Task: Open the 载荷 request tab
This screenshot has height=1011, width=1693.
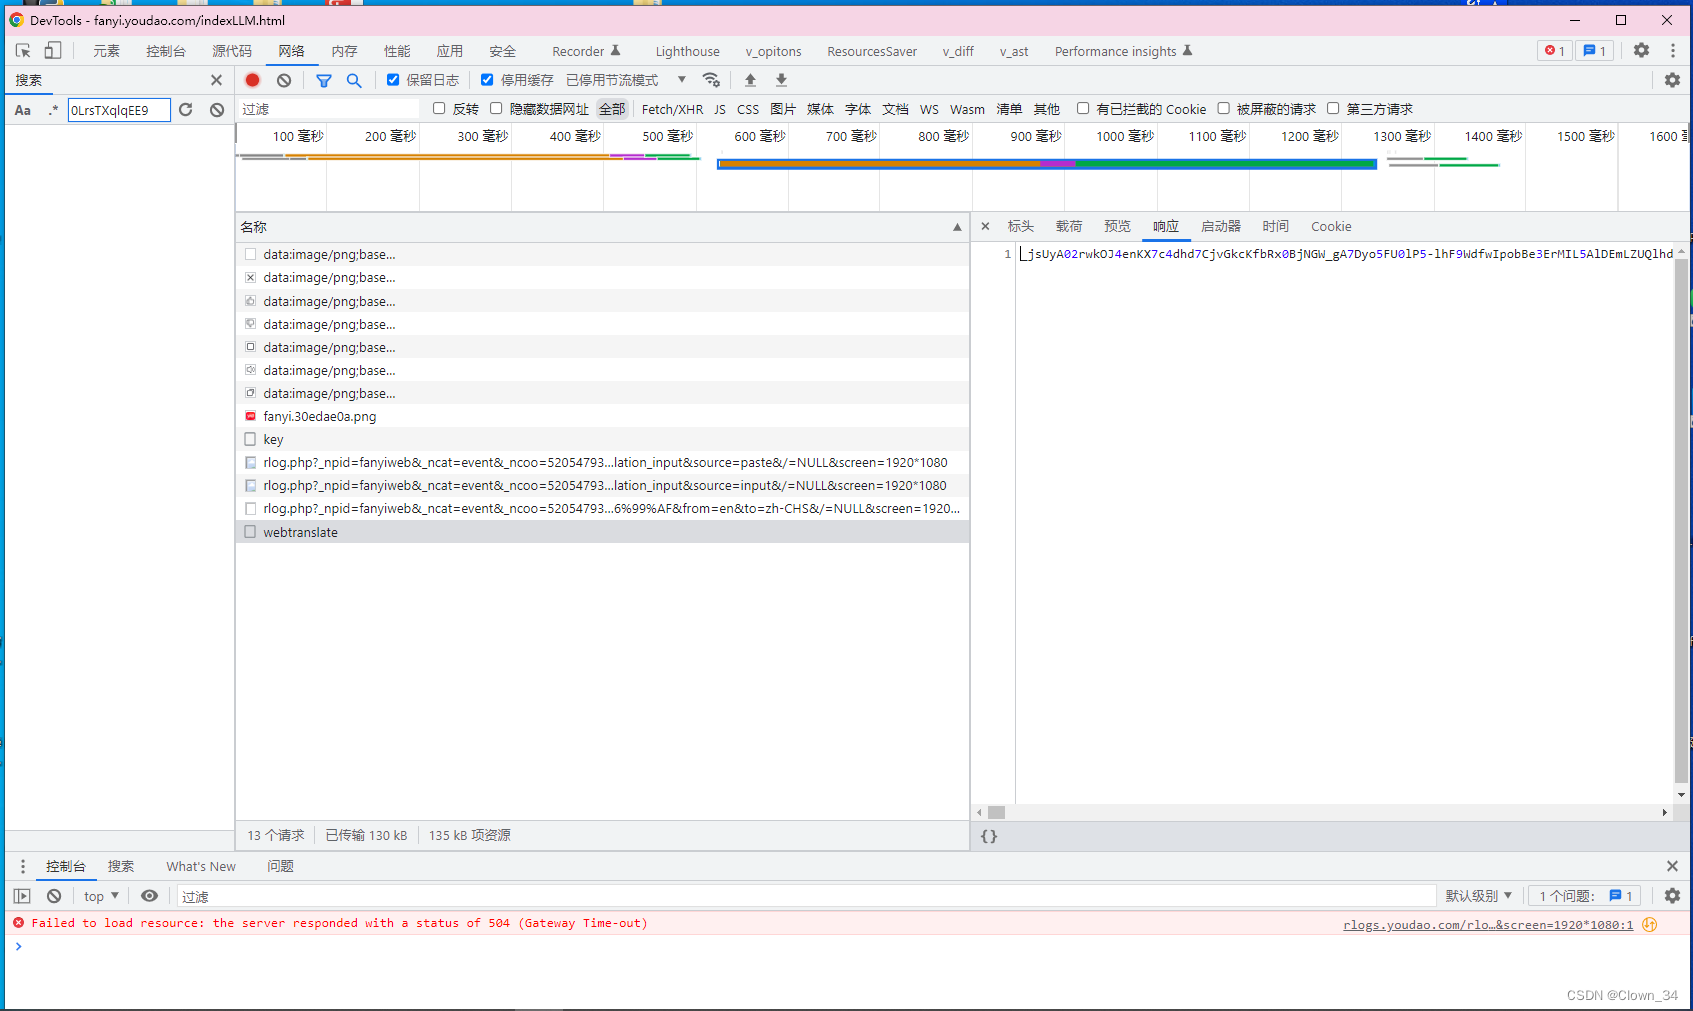Action: tap(1069, 226)
